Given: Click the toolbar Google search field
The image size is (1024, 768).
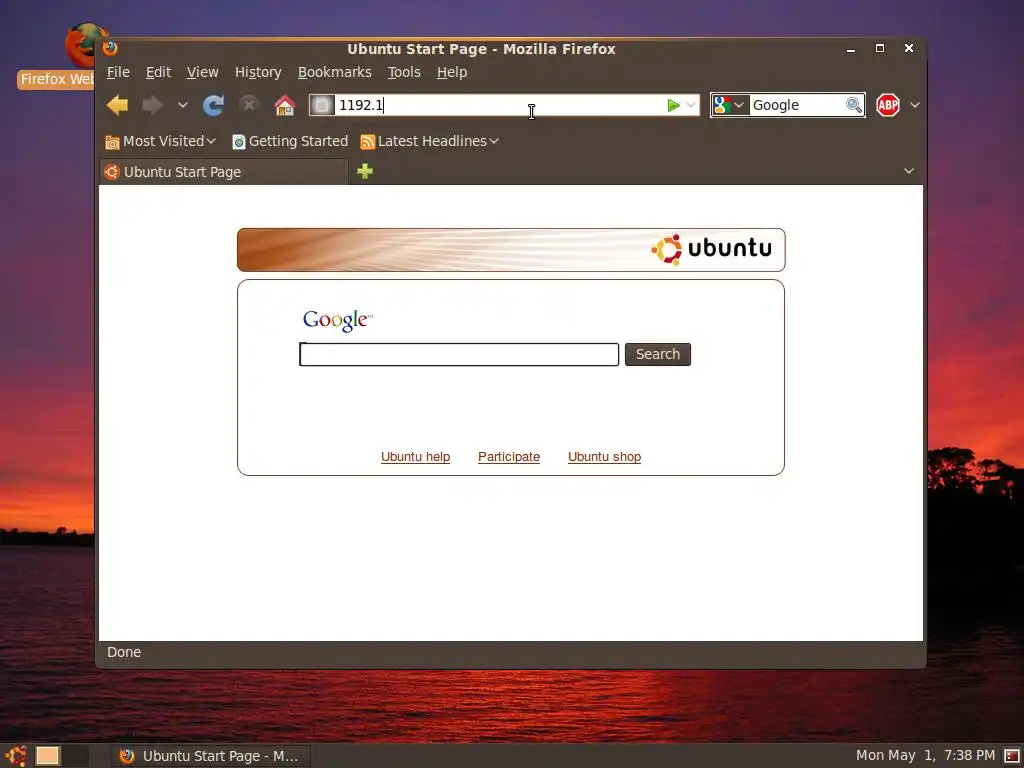Looking at the screenshot, I should [x=797, y=105].
